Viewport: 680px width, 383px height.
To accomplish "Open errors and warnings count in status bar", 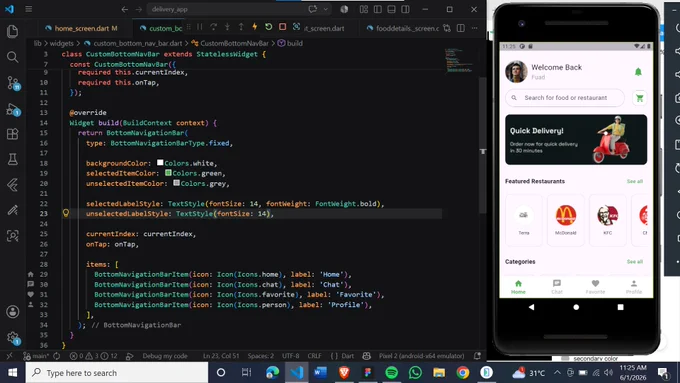I will point(94,356).
